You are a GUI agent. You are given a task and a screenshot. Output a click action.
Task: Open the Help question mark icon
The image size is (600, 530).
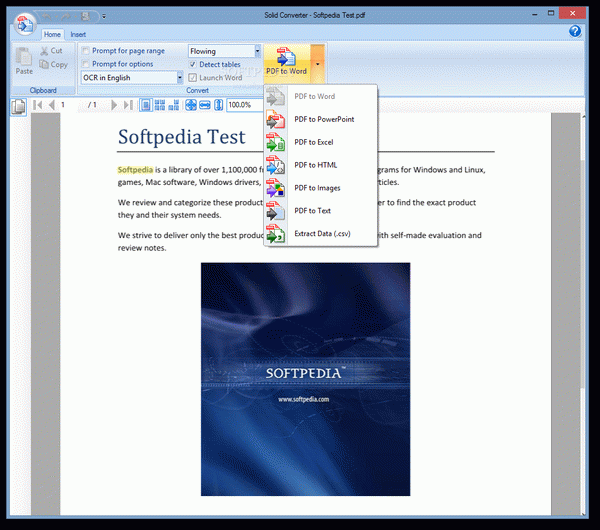[x=575, y=31]
